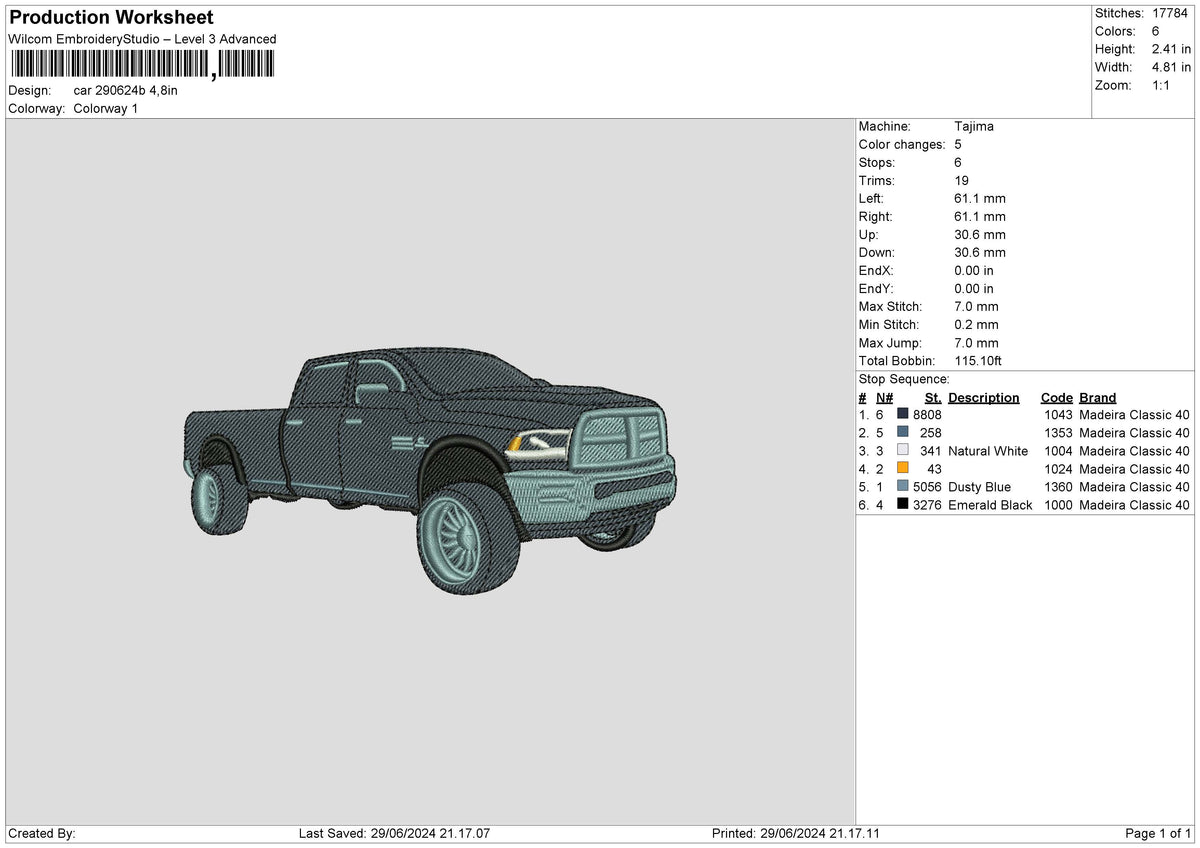Click the dark navy 8808 color swatch
1200x848 pixels.
coord(903,415)
